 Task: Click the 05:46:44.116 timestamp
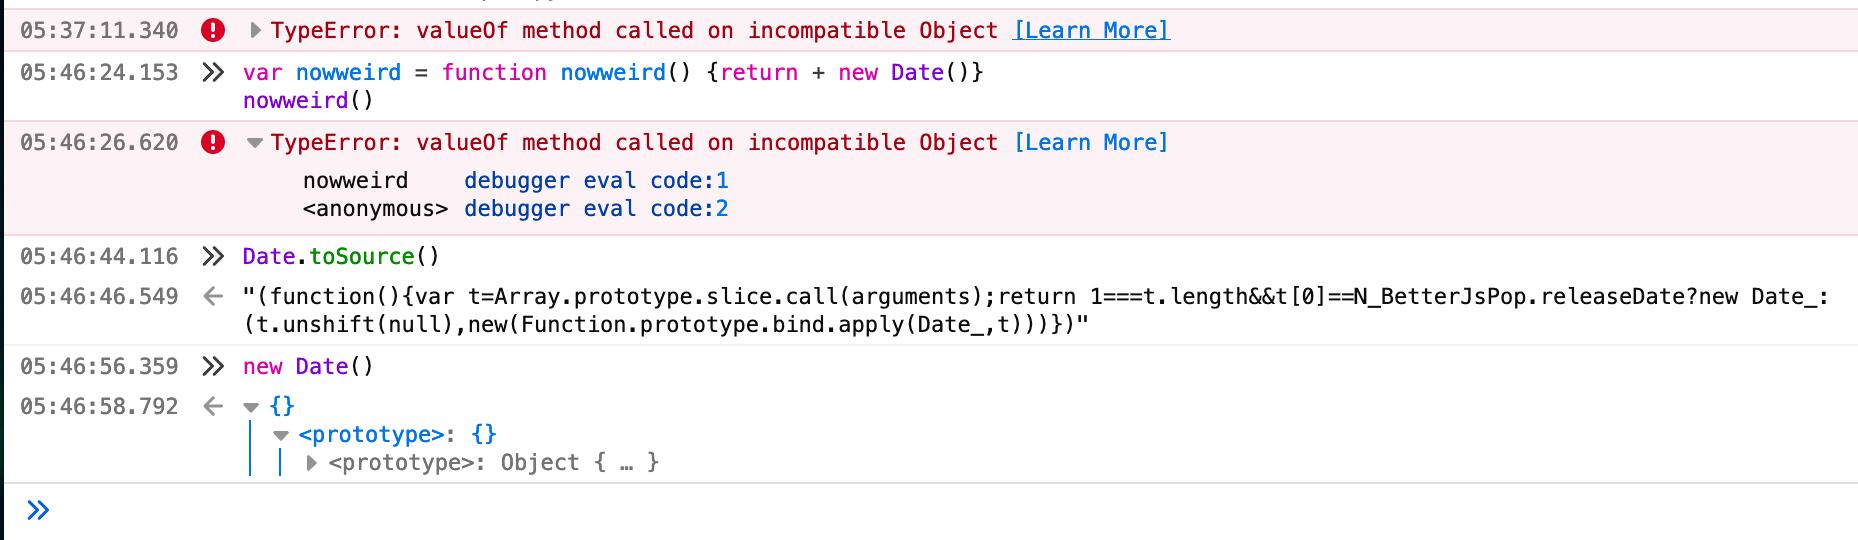tap(99, 257)
